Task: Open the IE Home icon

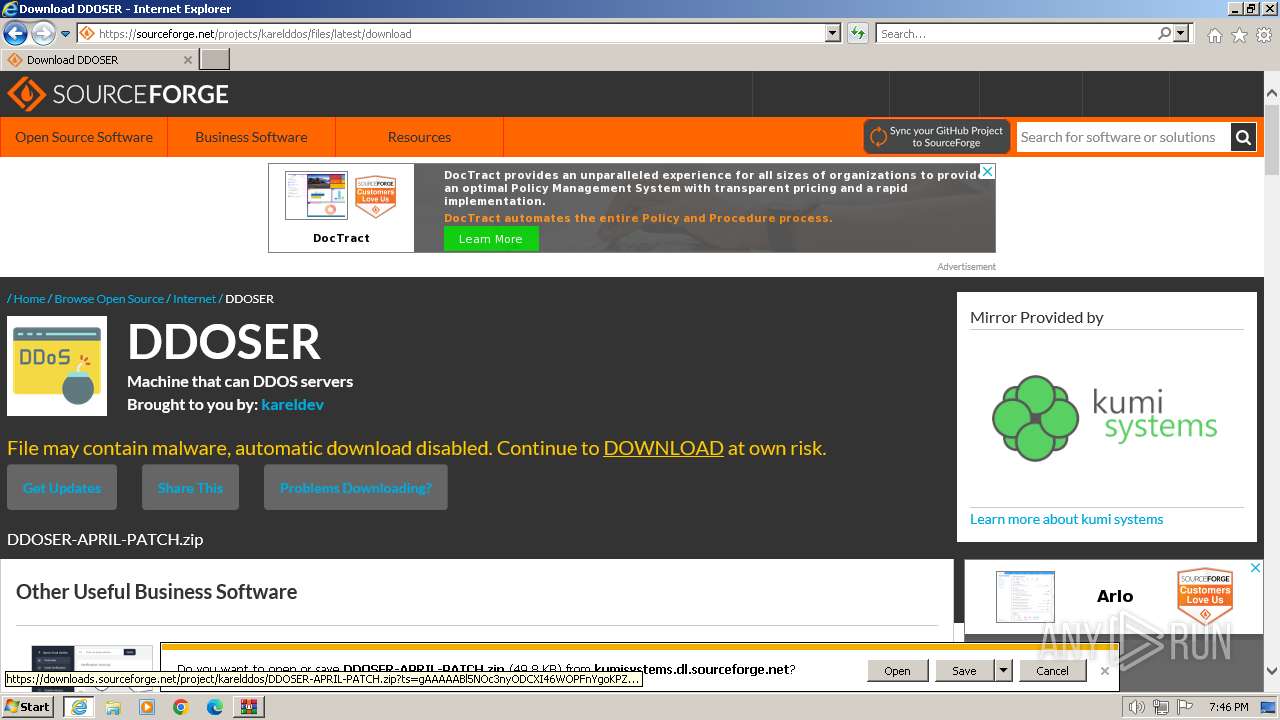Action: pyautogui.click(x=1214, y=35)
